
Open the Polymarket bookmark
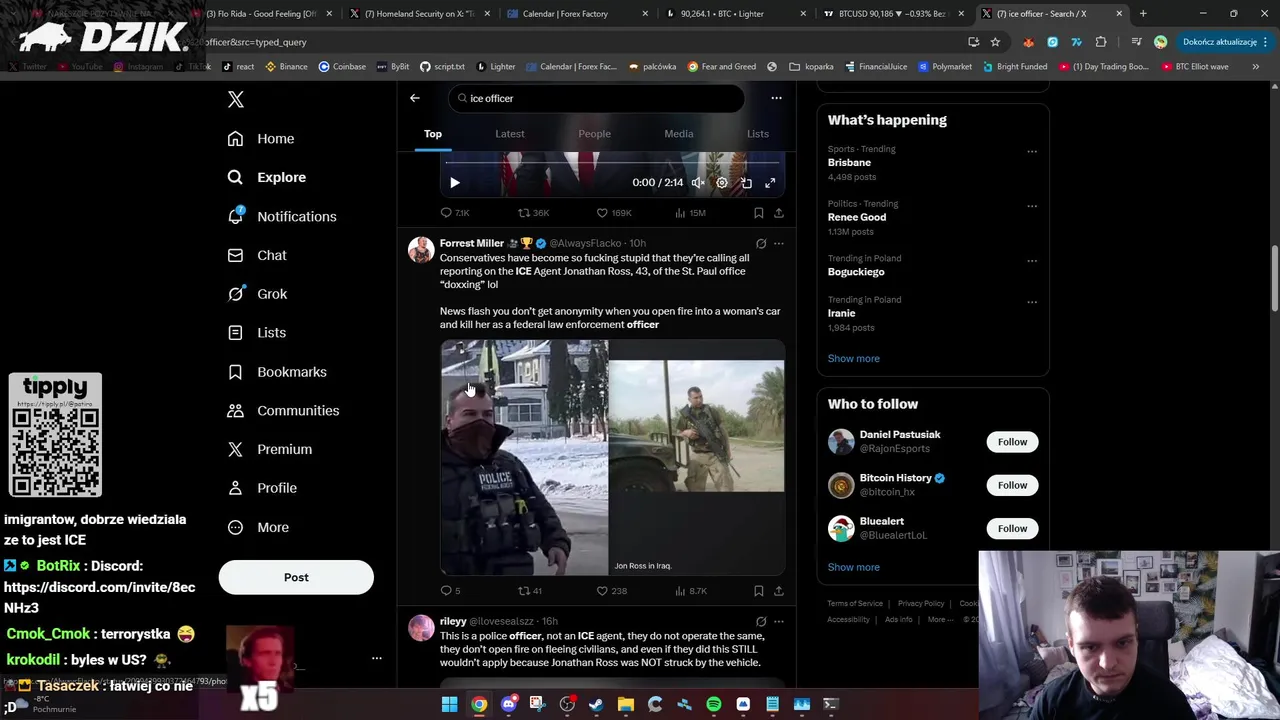pyautogui.click(x=944, y=66)
